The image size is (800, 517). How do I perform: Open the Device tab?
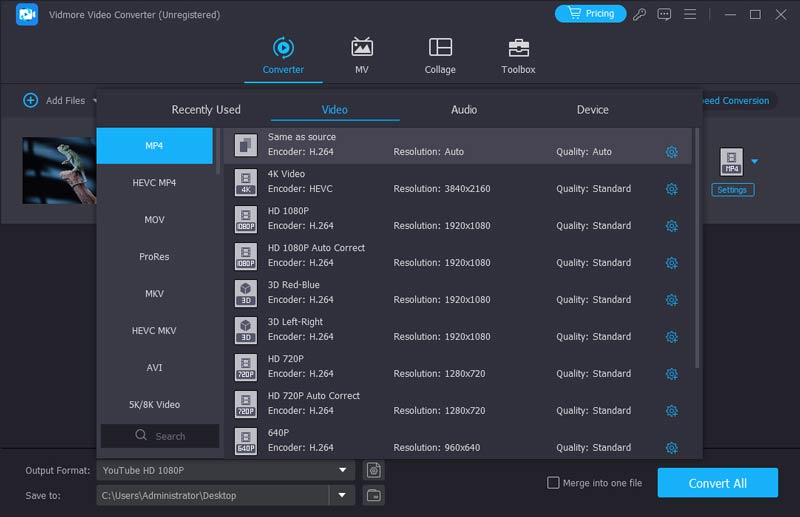click(592, 110)
